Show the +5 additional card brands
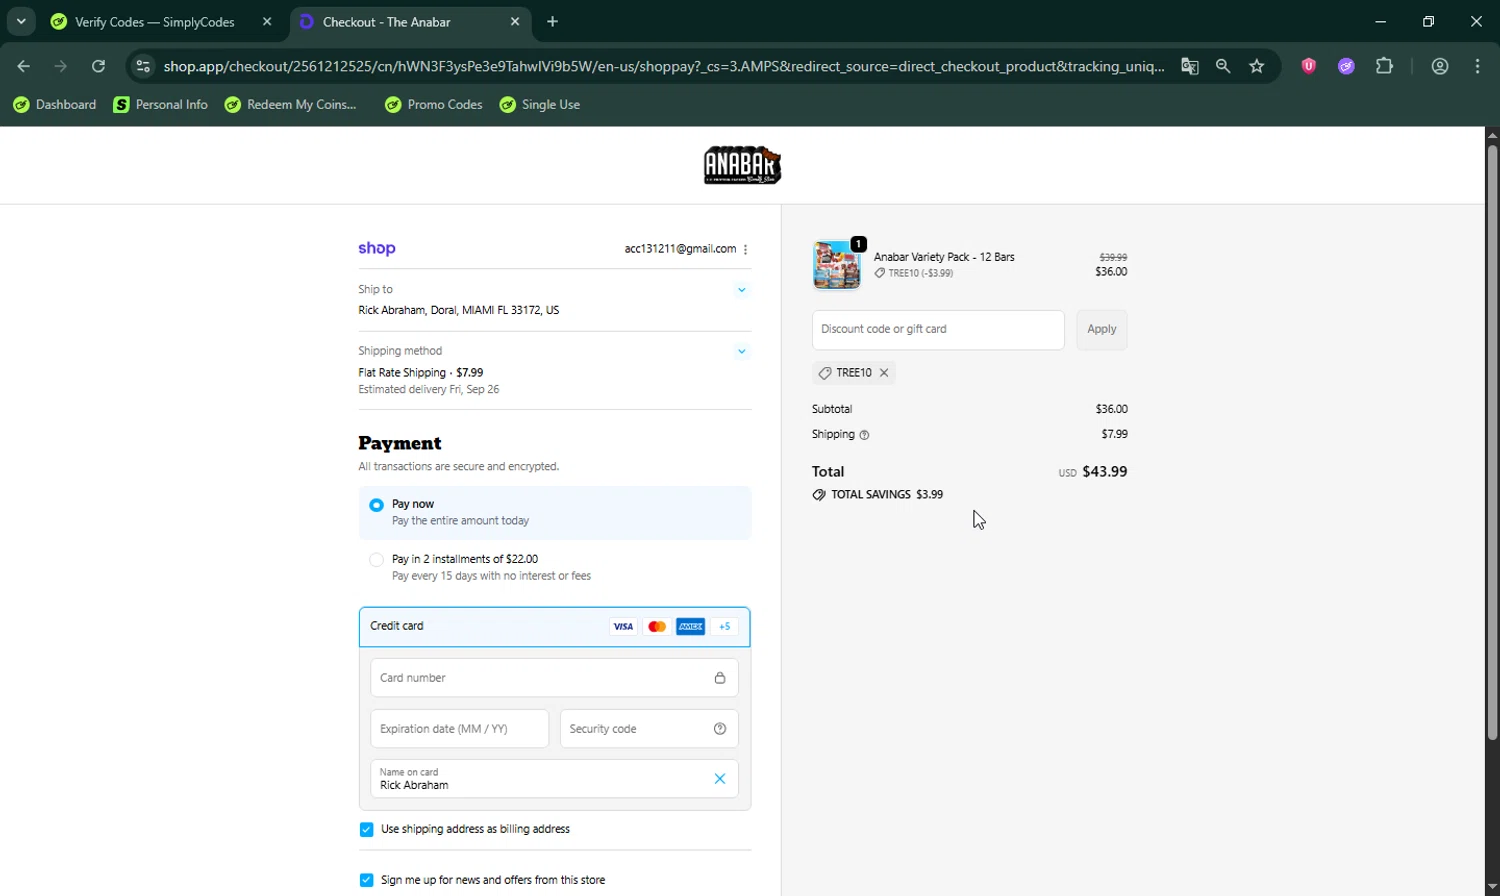Screen dimensions: 1500x896 pyautogui.click(x=725, y=627)
